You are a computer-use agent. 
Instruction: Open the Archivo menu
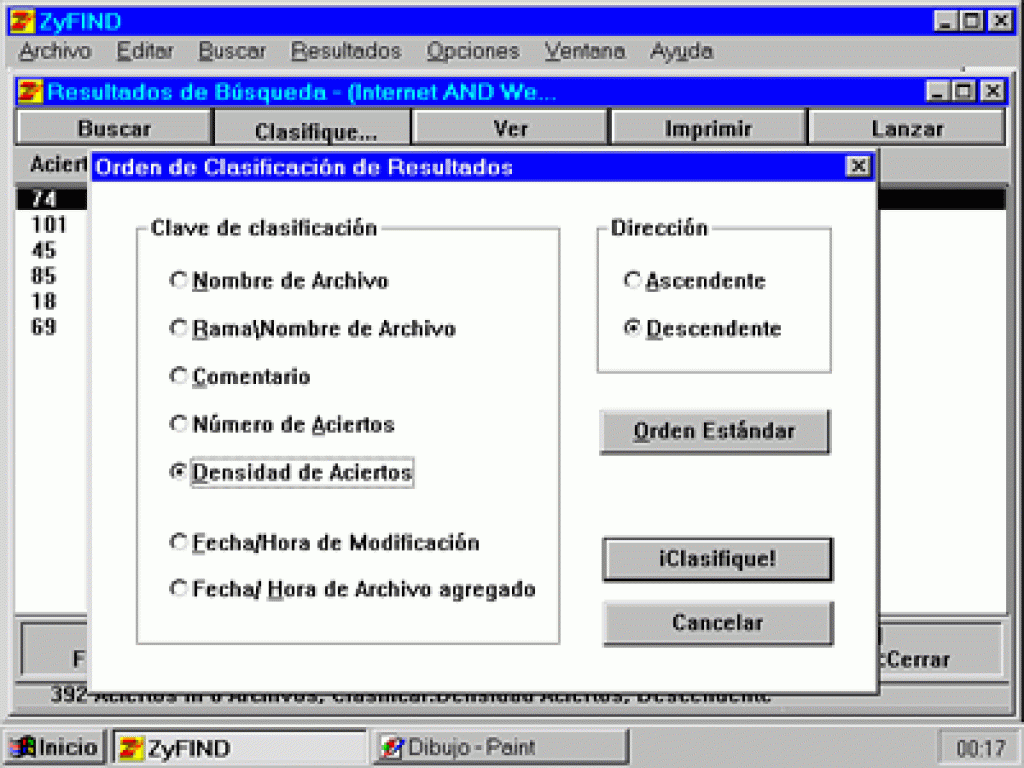click(54, 51)
